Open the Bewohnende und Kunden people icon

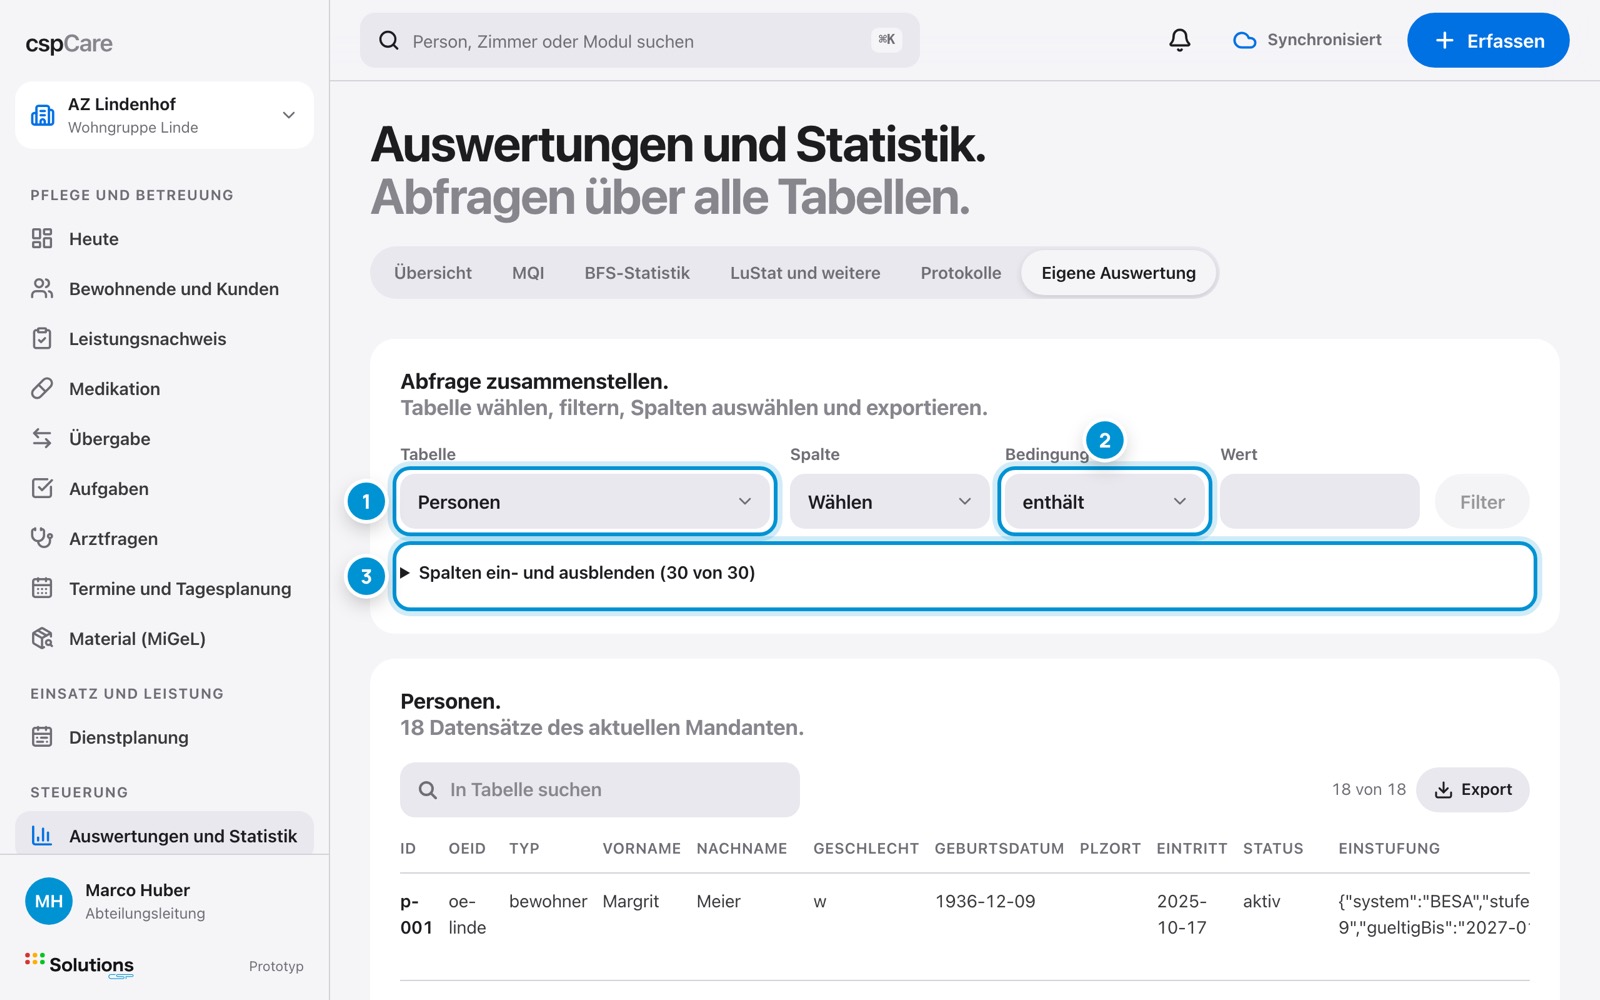[x=42, y=288]
